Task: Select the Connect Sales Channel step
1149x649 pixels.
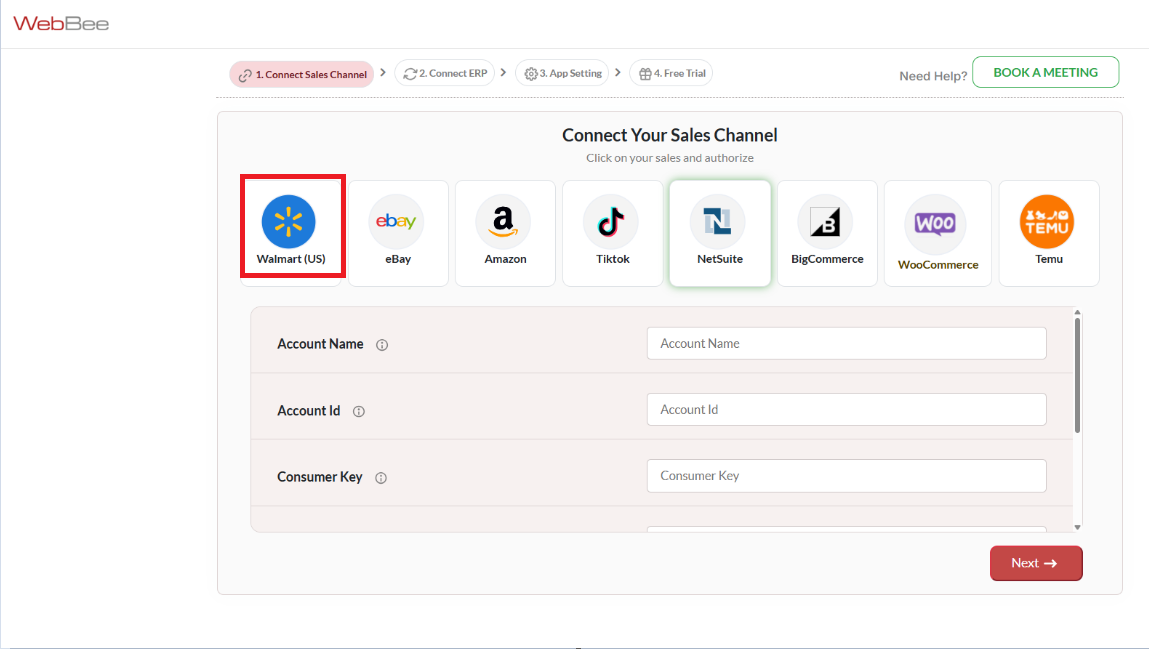Action: point(301,73)
